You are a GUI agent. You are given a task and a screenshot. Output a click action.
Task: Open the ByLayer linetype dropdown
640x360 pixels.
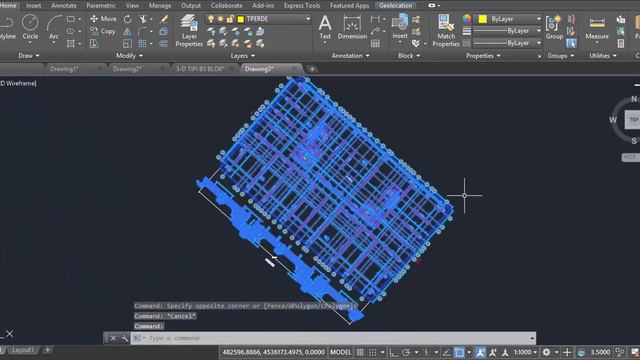[x=538, y=43]
